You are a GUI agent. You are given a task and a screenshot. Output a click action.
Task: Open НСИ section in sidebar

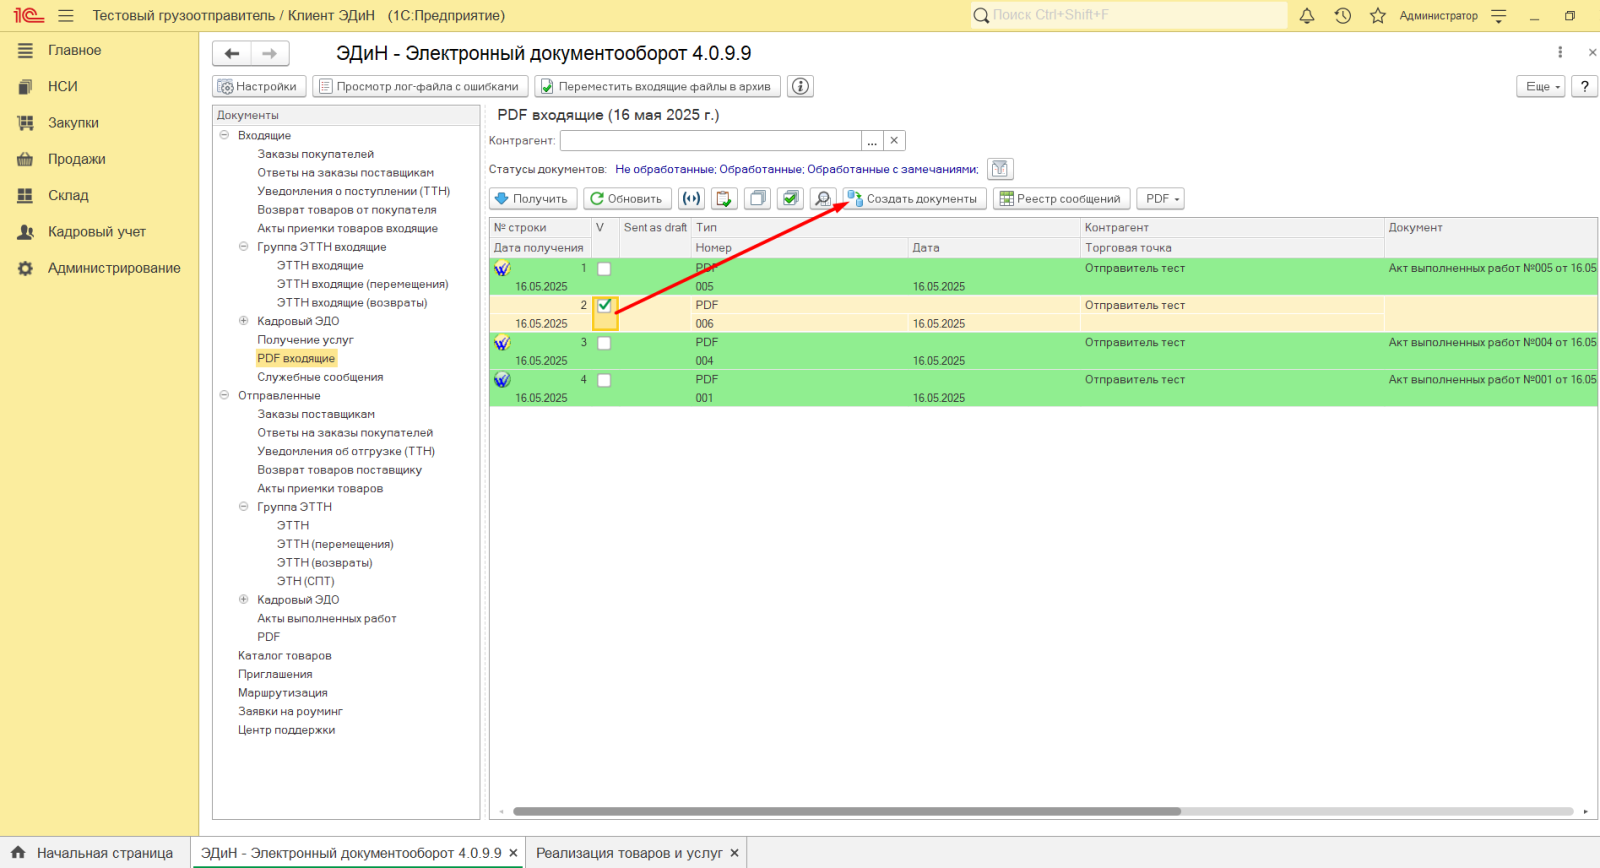[x=63, y=87]
